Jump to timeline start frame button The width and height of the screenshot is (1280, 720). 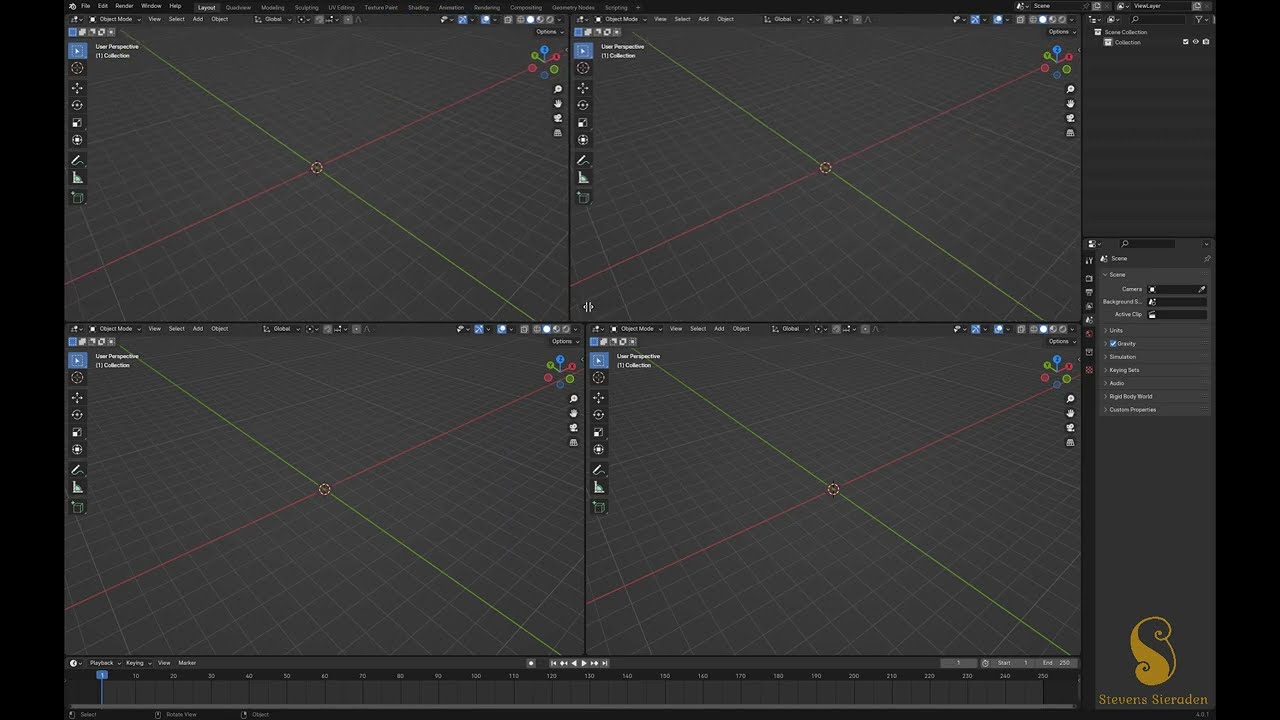[553, 663]
